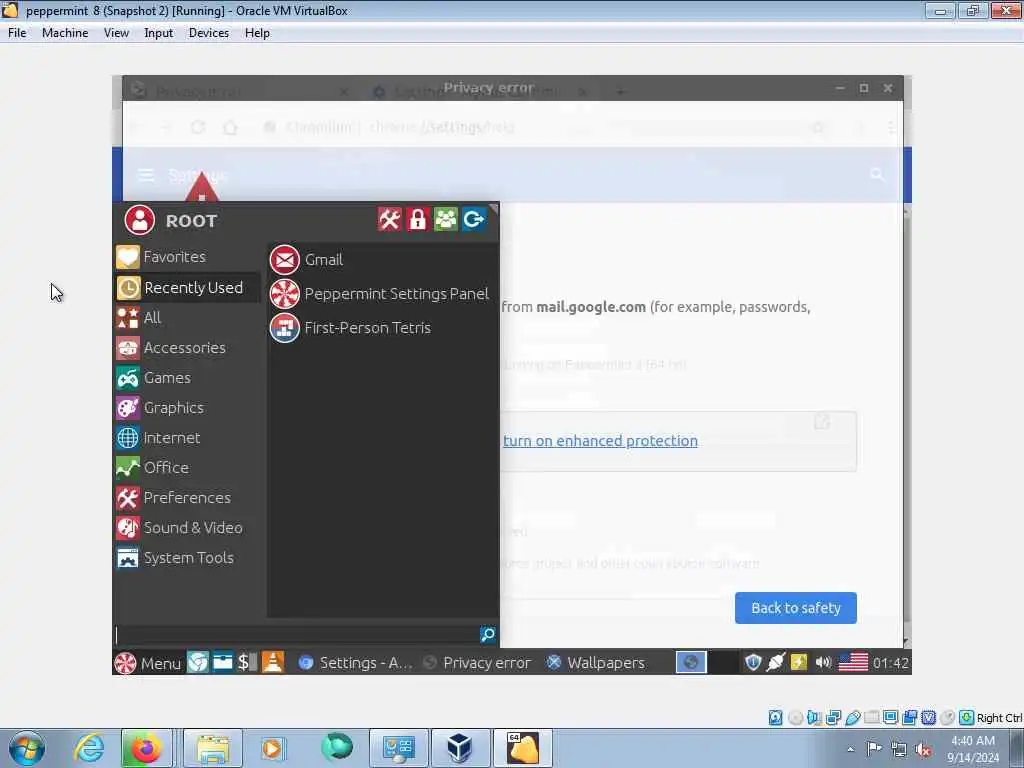Click the menu search text field

(x=296, y=635)
